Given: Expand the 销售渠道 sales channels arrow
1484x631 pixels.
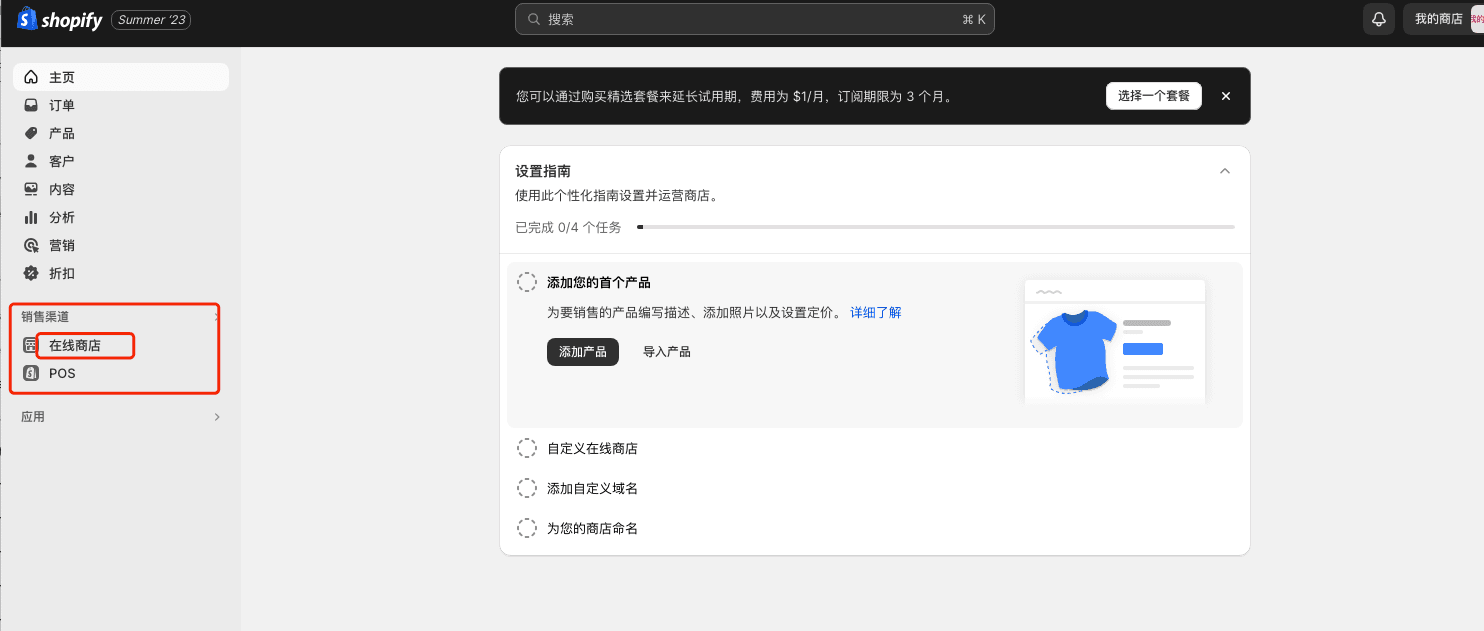Looking at the screenshot, I should point(216,317).
